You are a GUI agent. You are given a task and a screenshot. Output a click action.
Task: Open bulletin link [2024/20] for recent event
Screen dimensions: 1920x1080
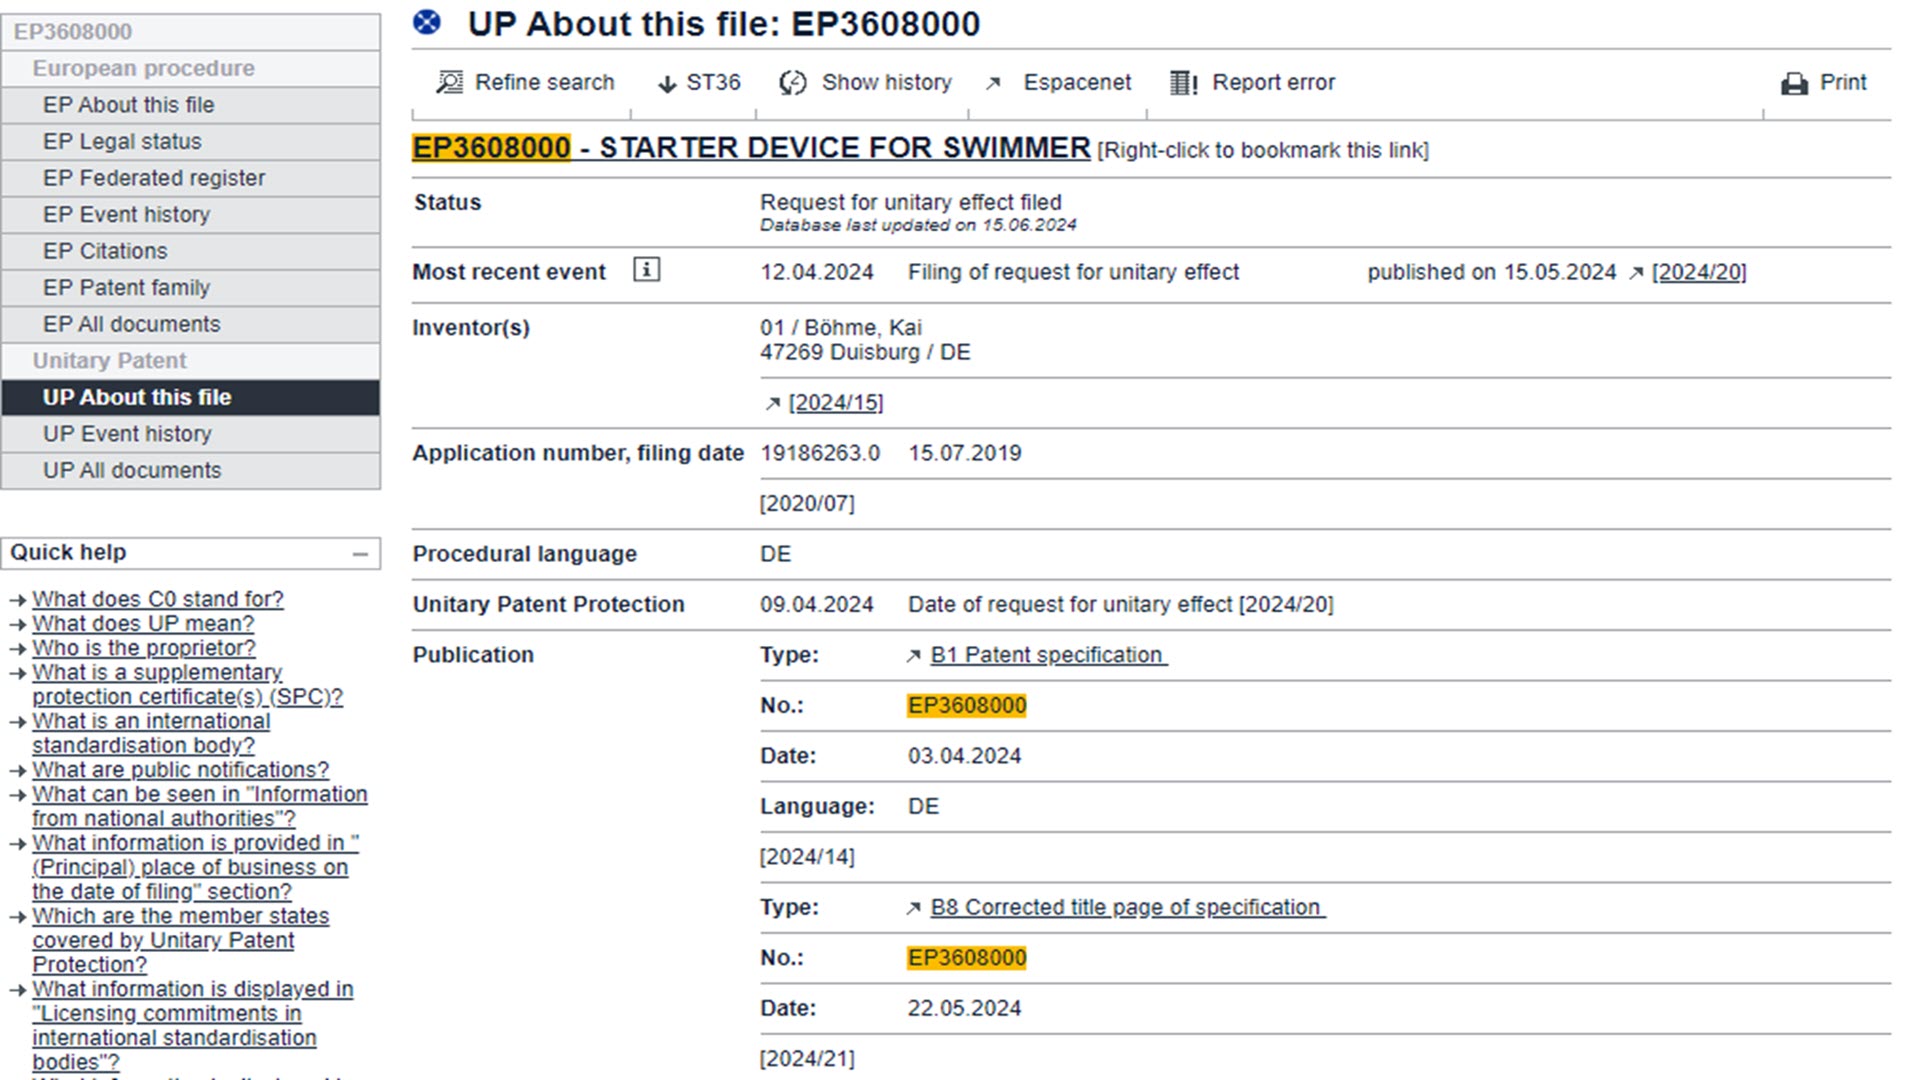click(1698, 272)
